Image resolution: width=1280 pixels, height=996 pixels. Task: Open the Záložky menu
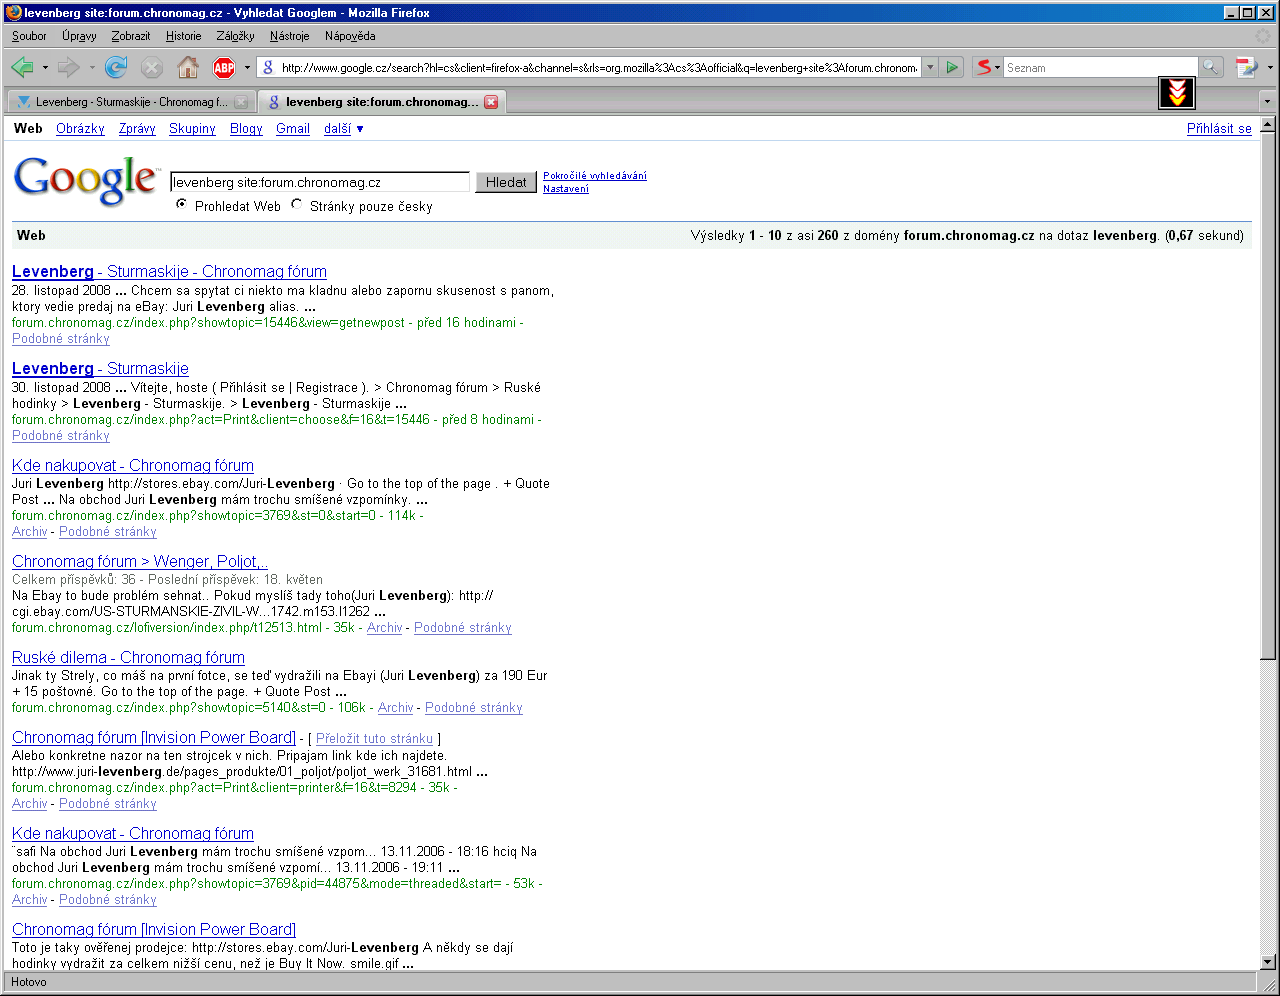tap(235, 36)
